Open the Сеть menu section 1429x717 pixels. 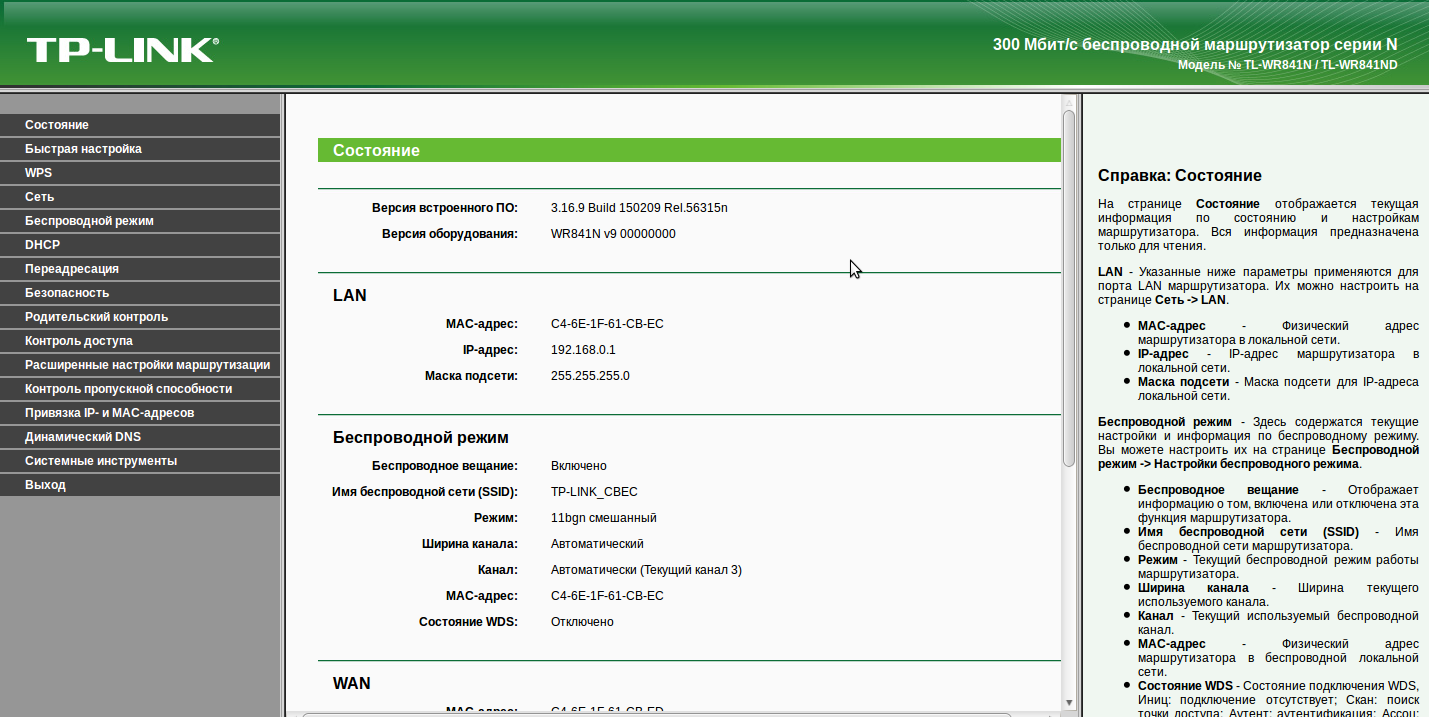(140, 197)
